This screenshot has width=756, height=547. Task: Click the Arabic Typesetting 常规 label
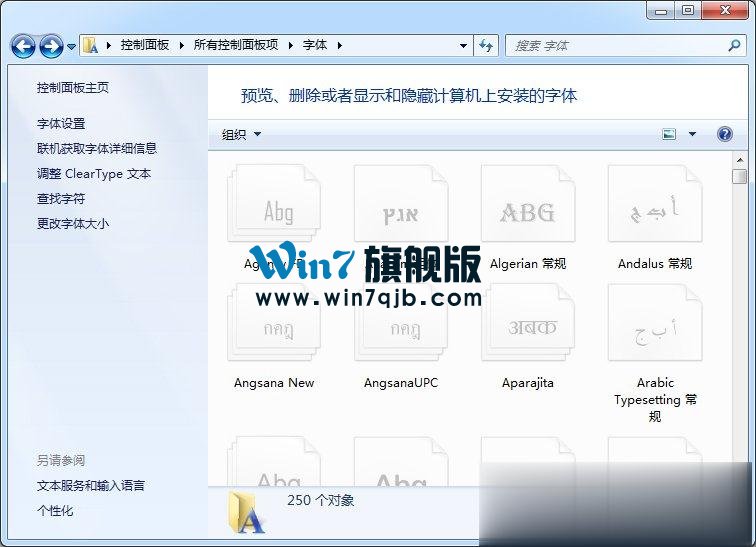[655, 400]
